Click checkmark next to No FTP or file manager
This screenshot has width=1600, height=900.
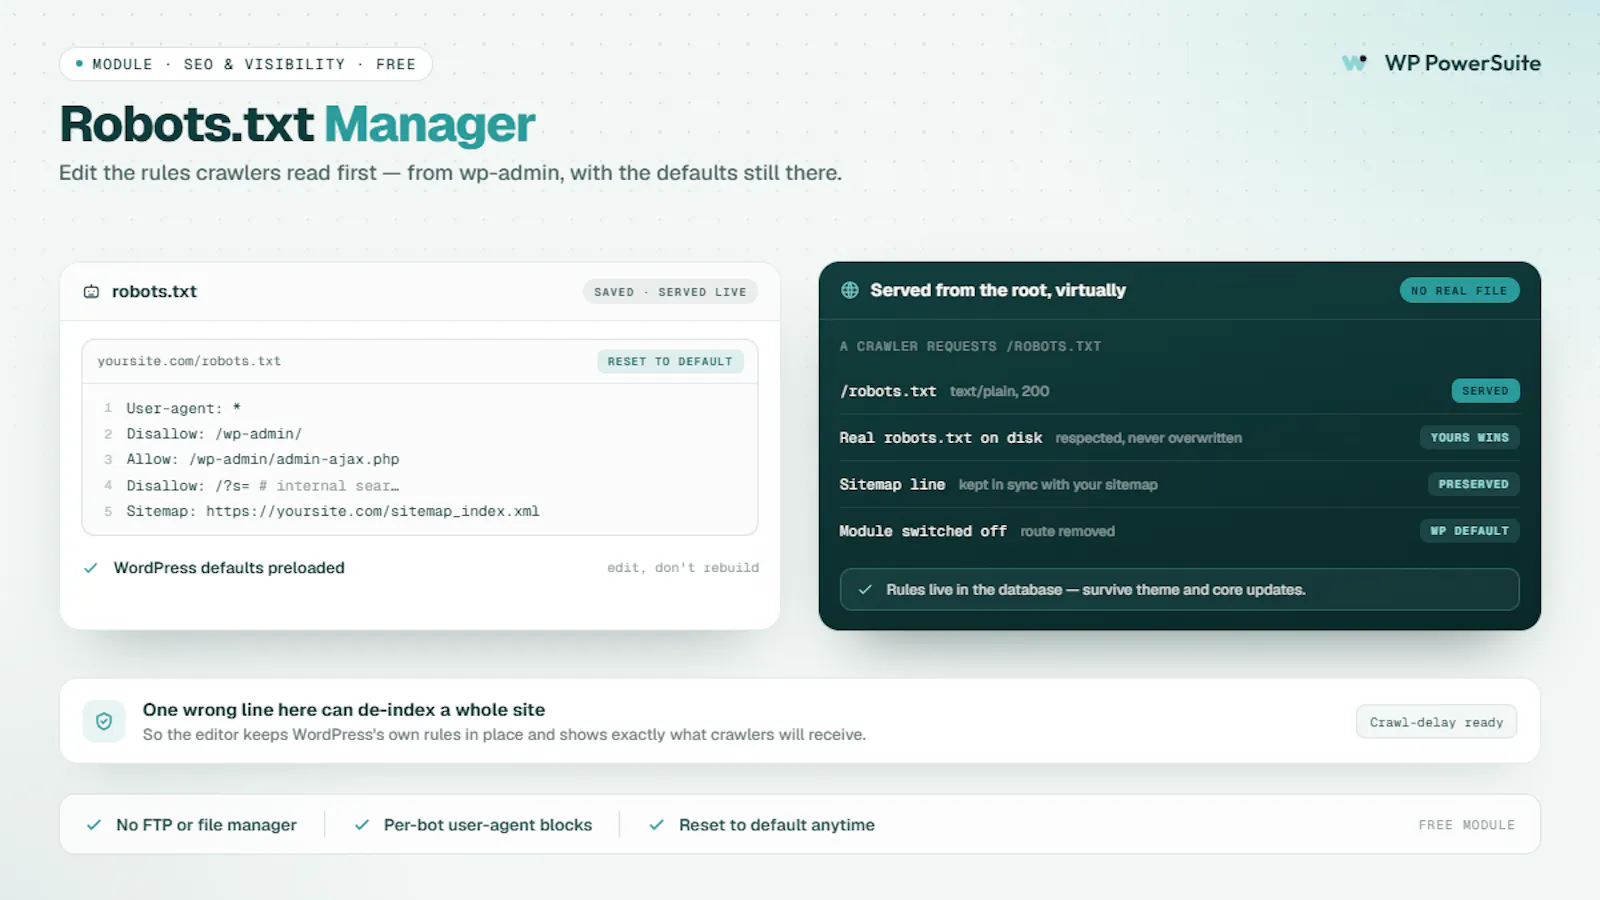pos(94,825)
